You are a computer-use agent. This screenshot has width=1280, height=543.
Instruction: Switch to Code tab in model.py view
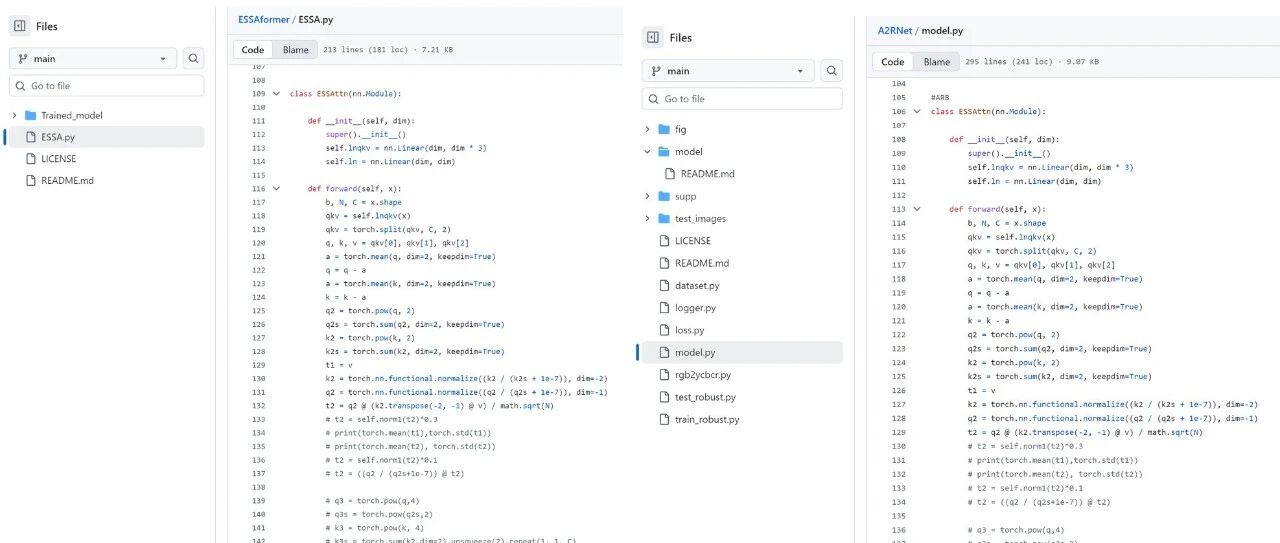click(x=893, y=62)
